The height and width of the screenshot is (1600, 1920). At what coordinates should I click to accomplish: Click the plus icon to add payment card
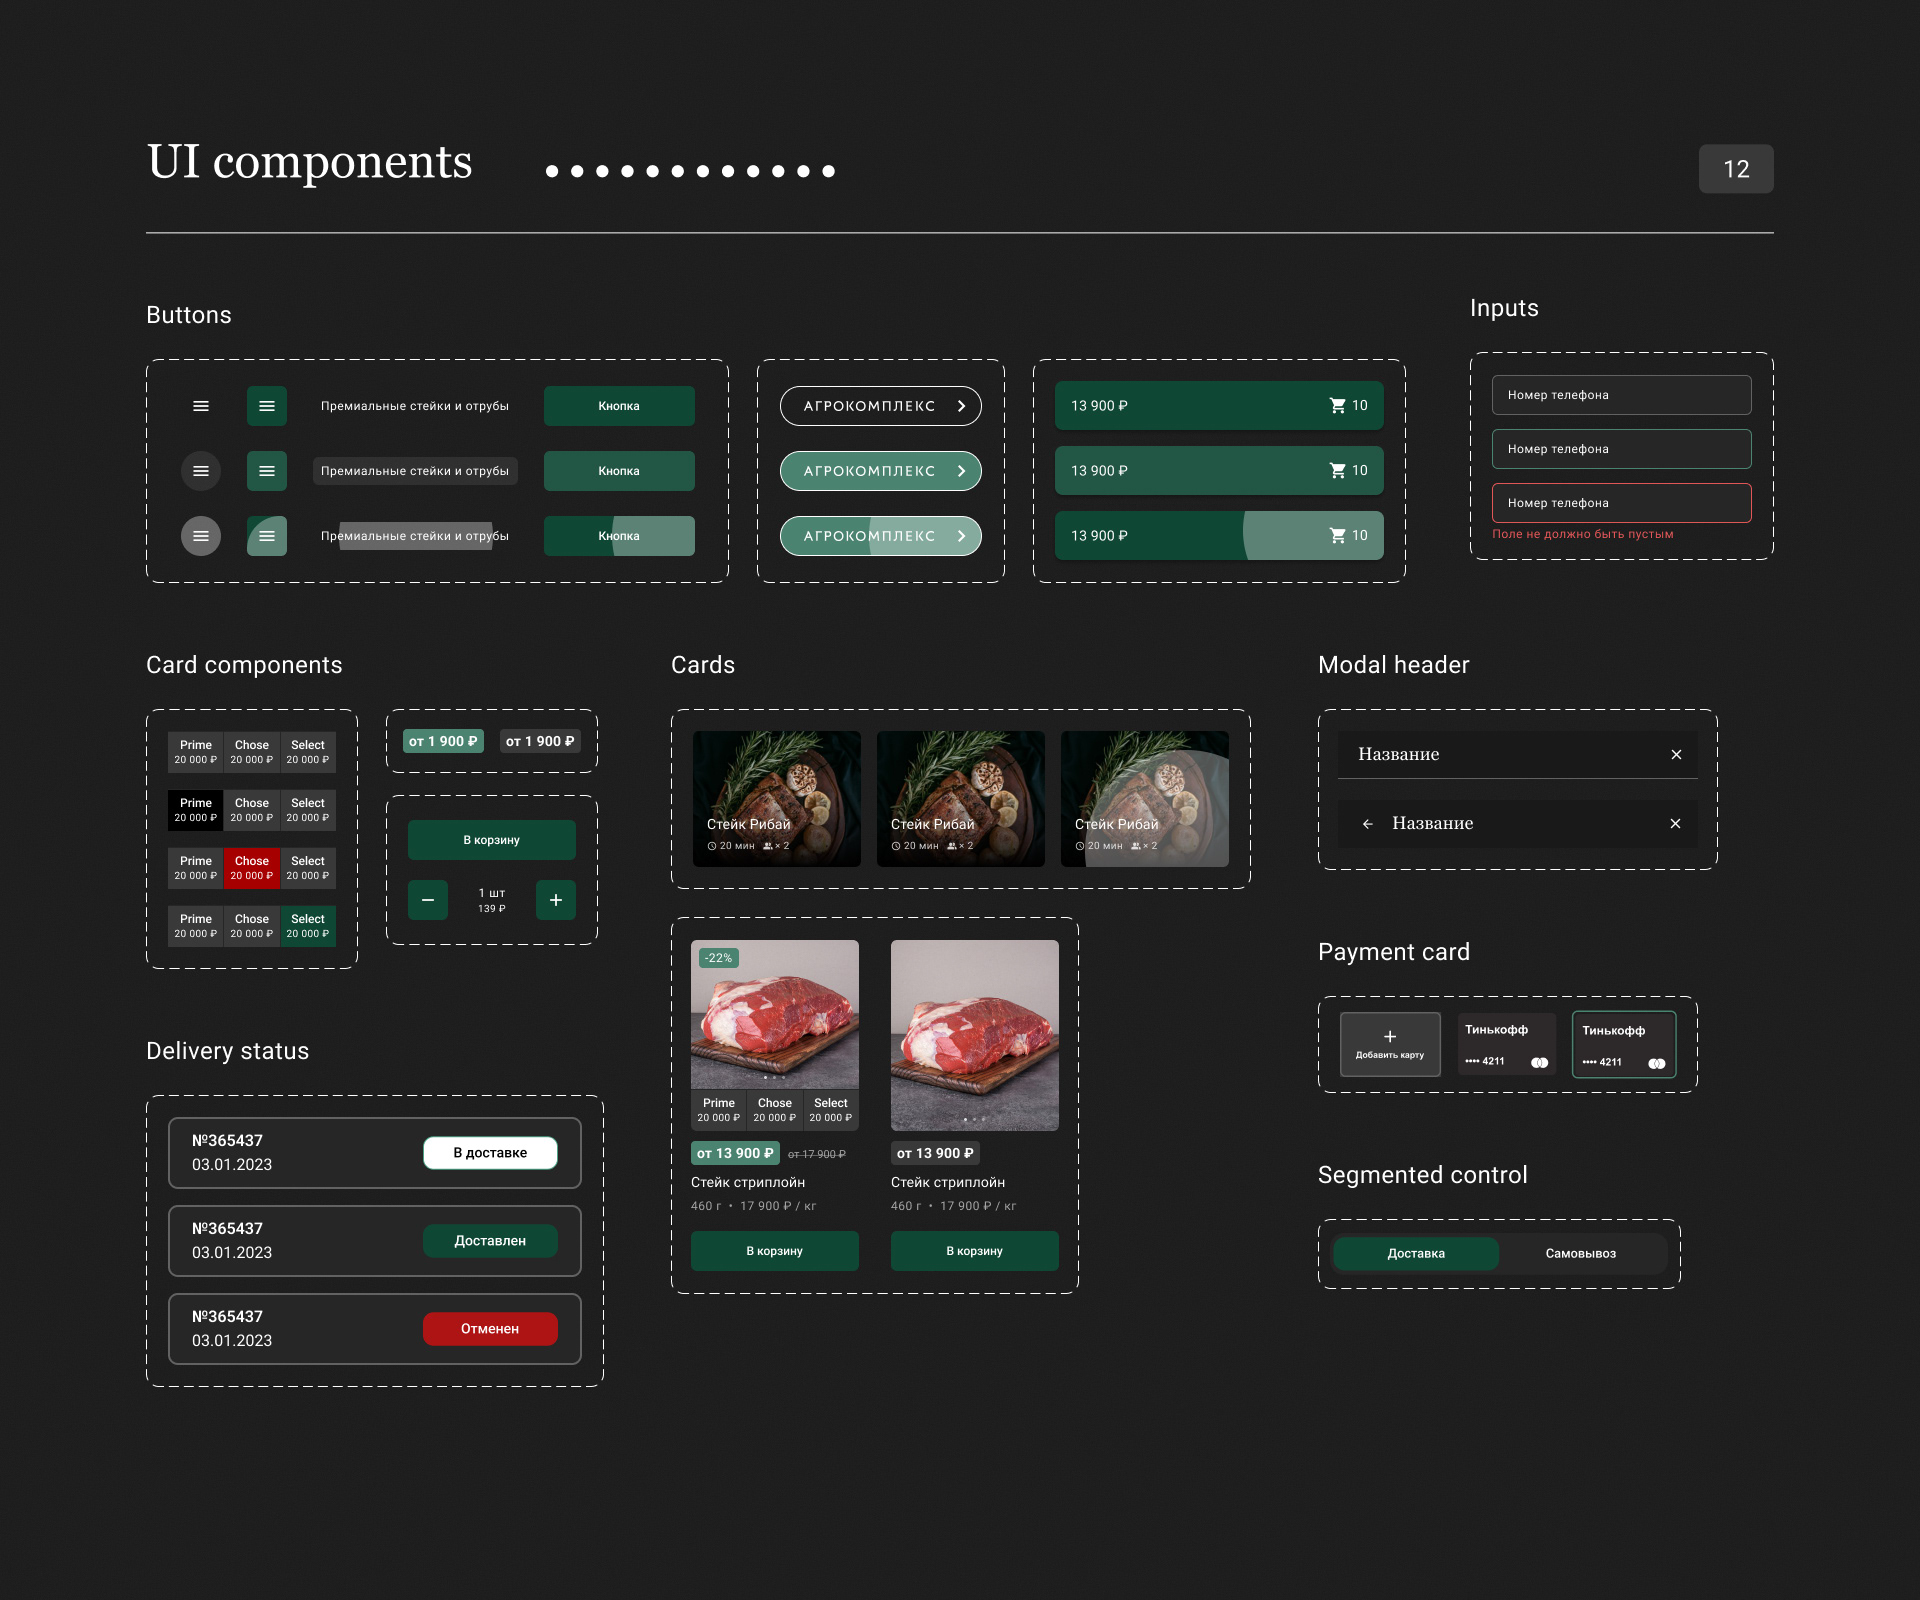[x=1390, y=1037]
